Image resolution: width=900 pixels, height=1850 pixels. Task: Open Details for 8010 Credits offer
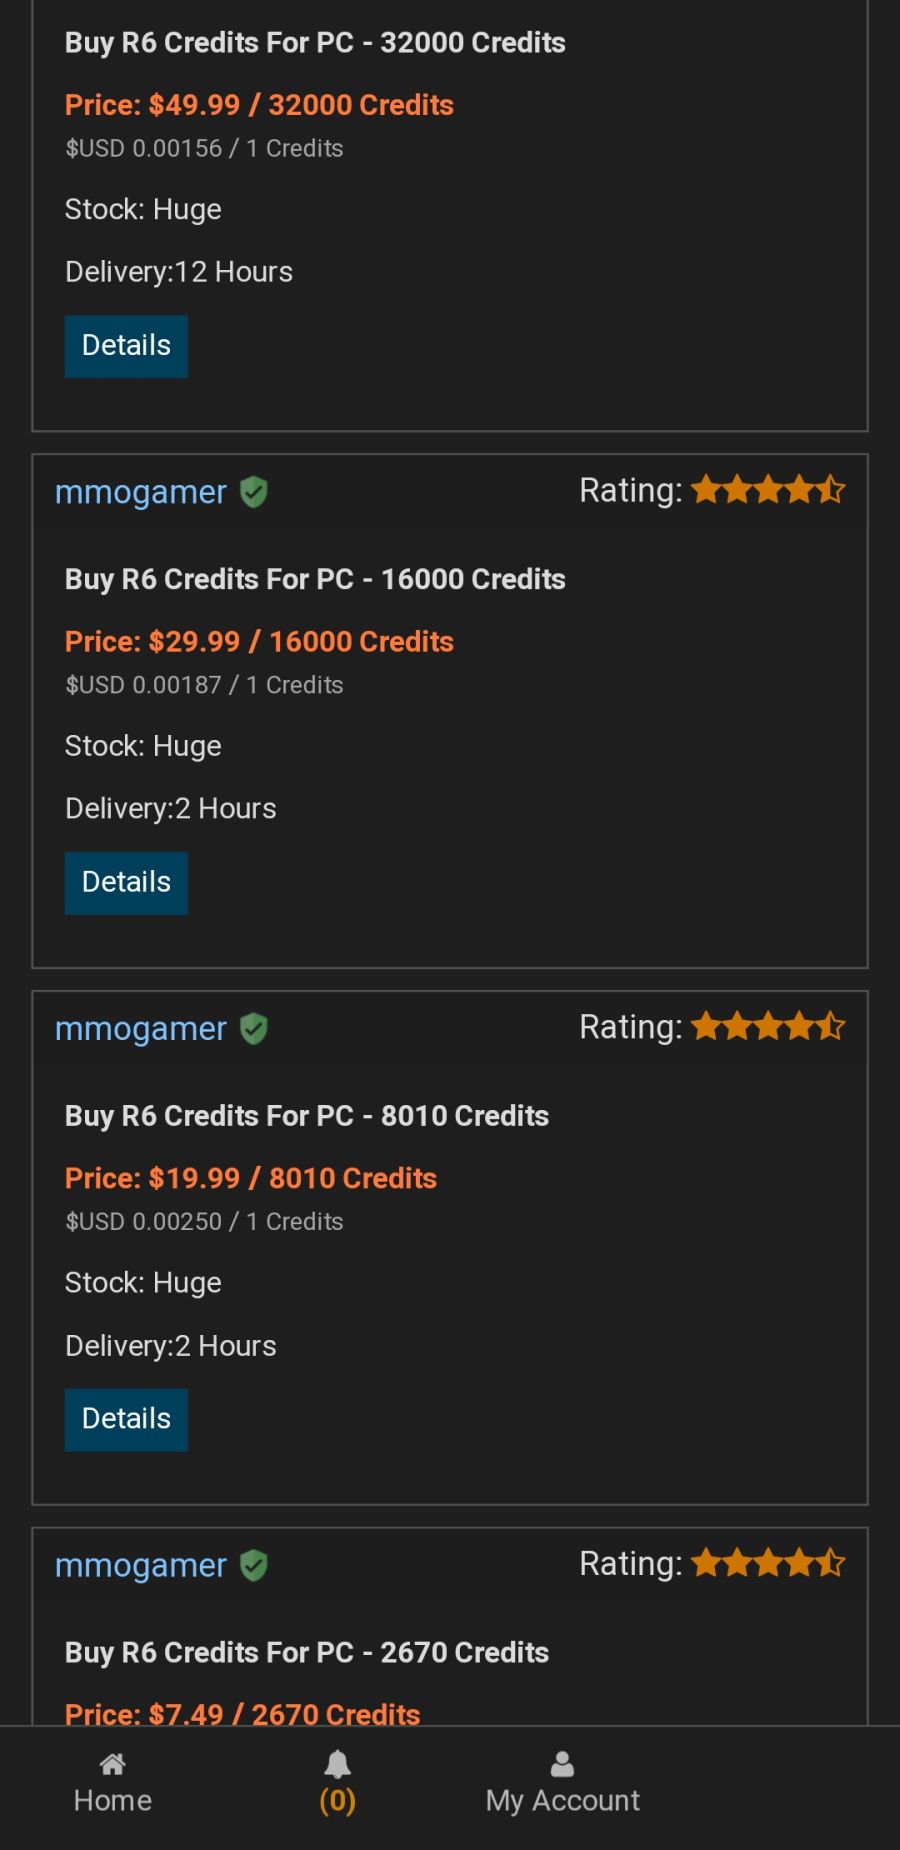point(126,1420)
